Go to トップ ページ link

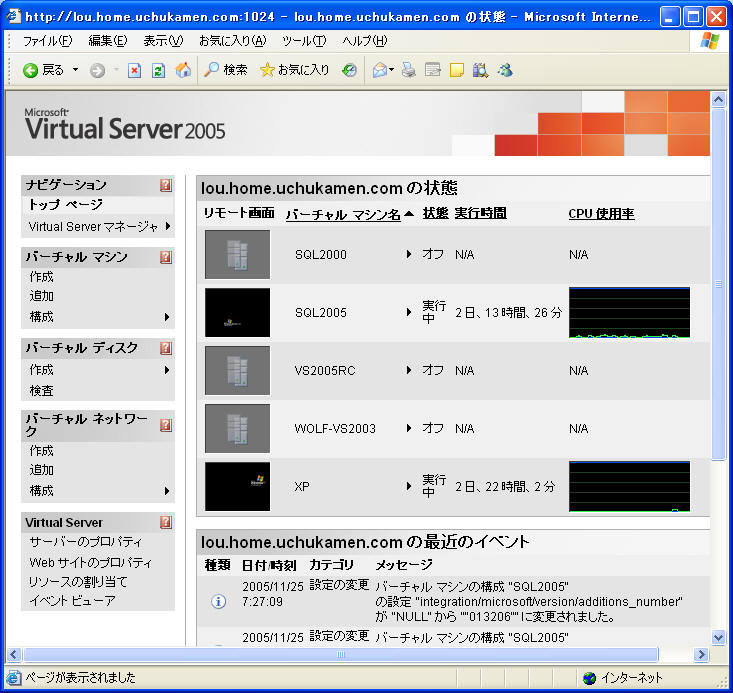(66, 205)
